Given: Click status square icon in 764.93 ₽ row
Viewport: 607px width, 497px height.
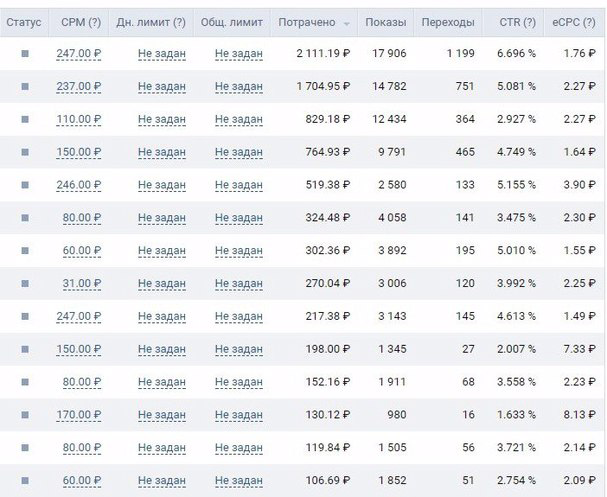Looking at the screenshot, I should tap(25, 152).
